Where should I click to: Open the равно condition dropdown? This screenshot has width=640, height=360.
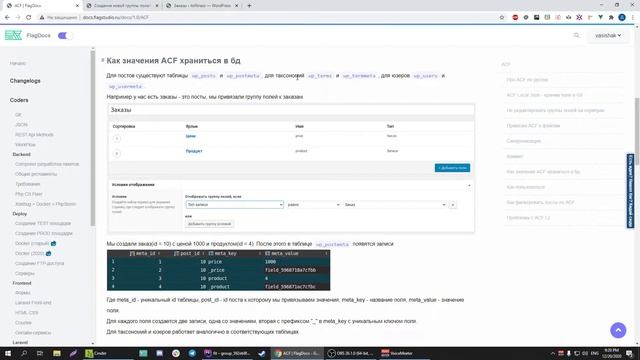[x=313, y=204]
